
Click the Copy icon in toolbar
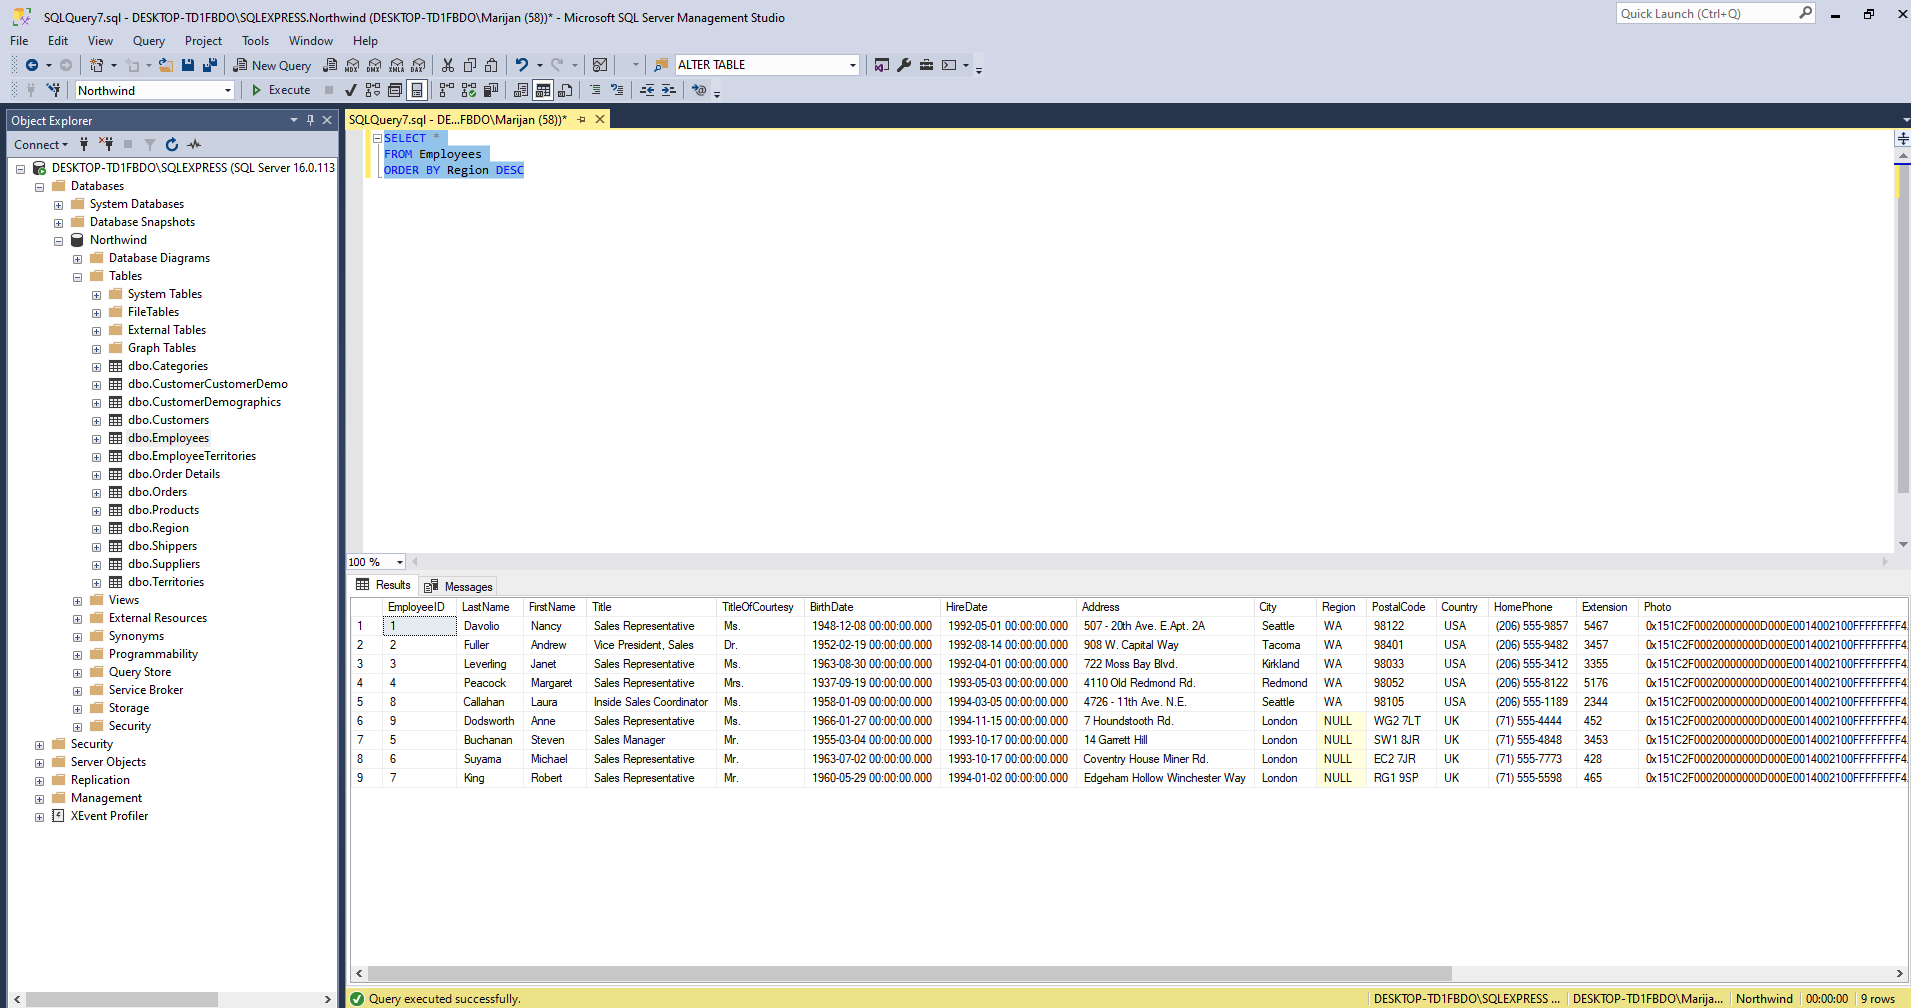pyautogui.click(x=470, y=65)
